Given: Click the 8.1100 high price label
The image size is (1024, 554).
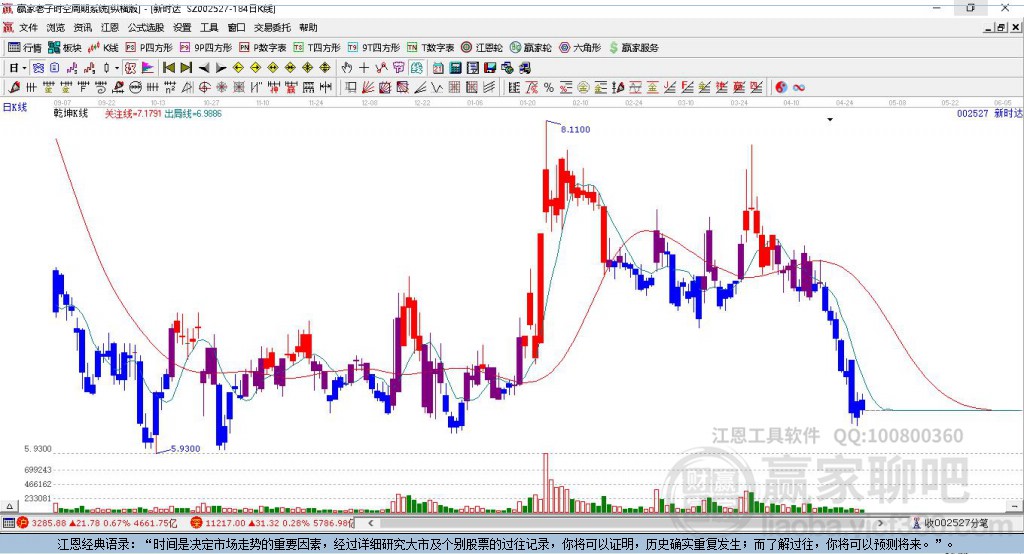Looking at the screenshot, I should pos(575,129).
